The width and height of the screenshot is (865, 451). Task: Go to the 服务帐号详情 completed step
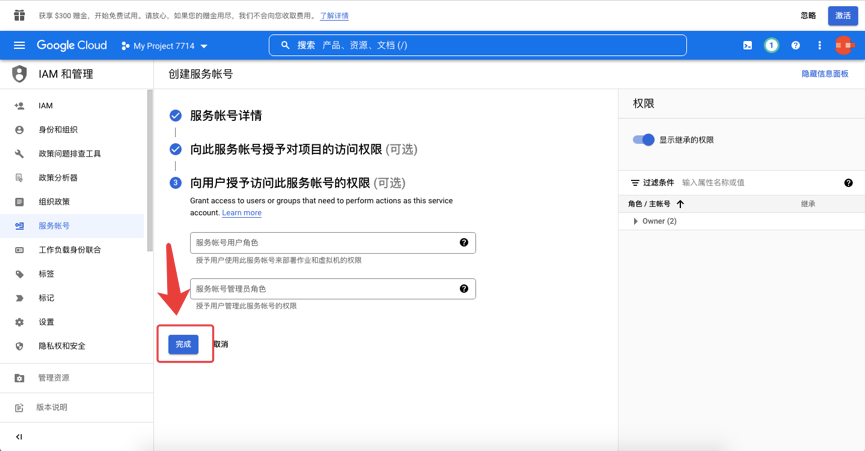tap(216, 115)
